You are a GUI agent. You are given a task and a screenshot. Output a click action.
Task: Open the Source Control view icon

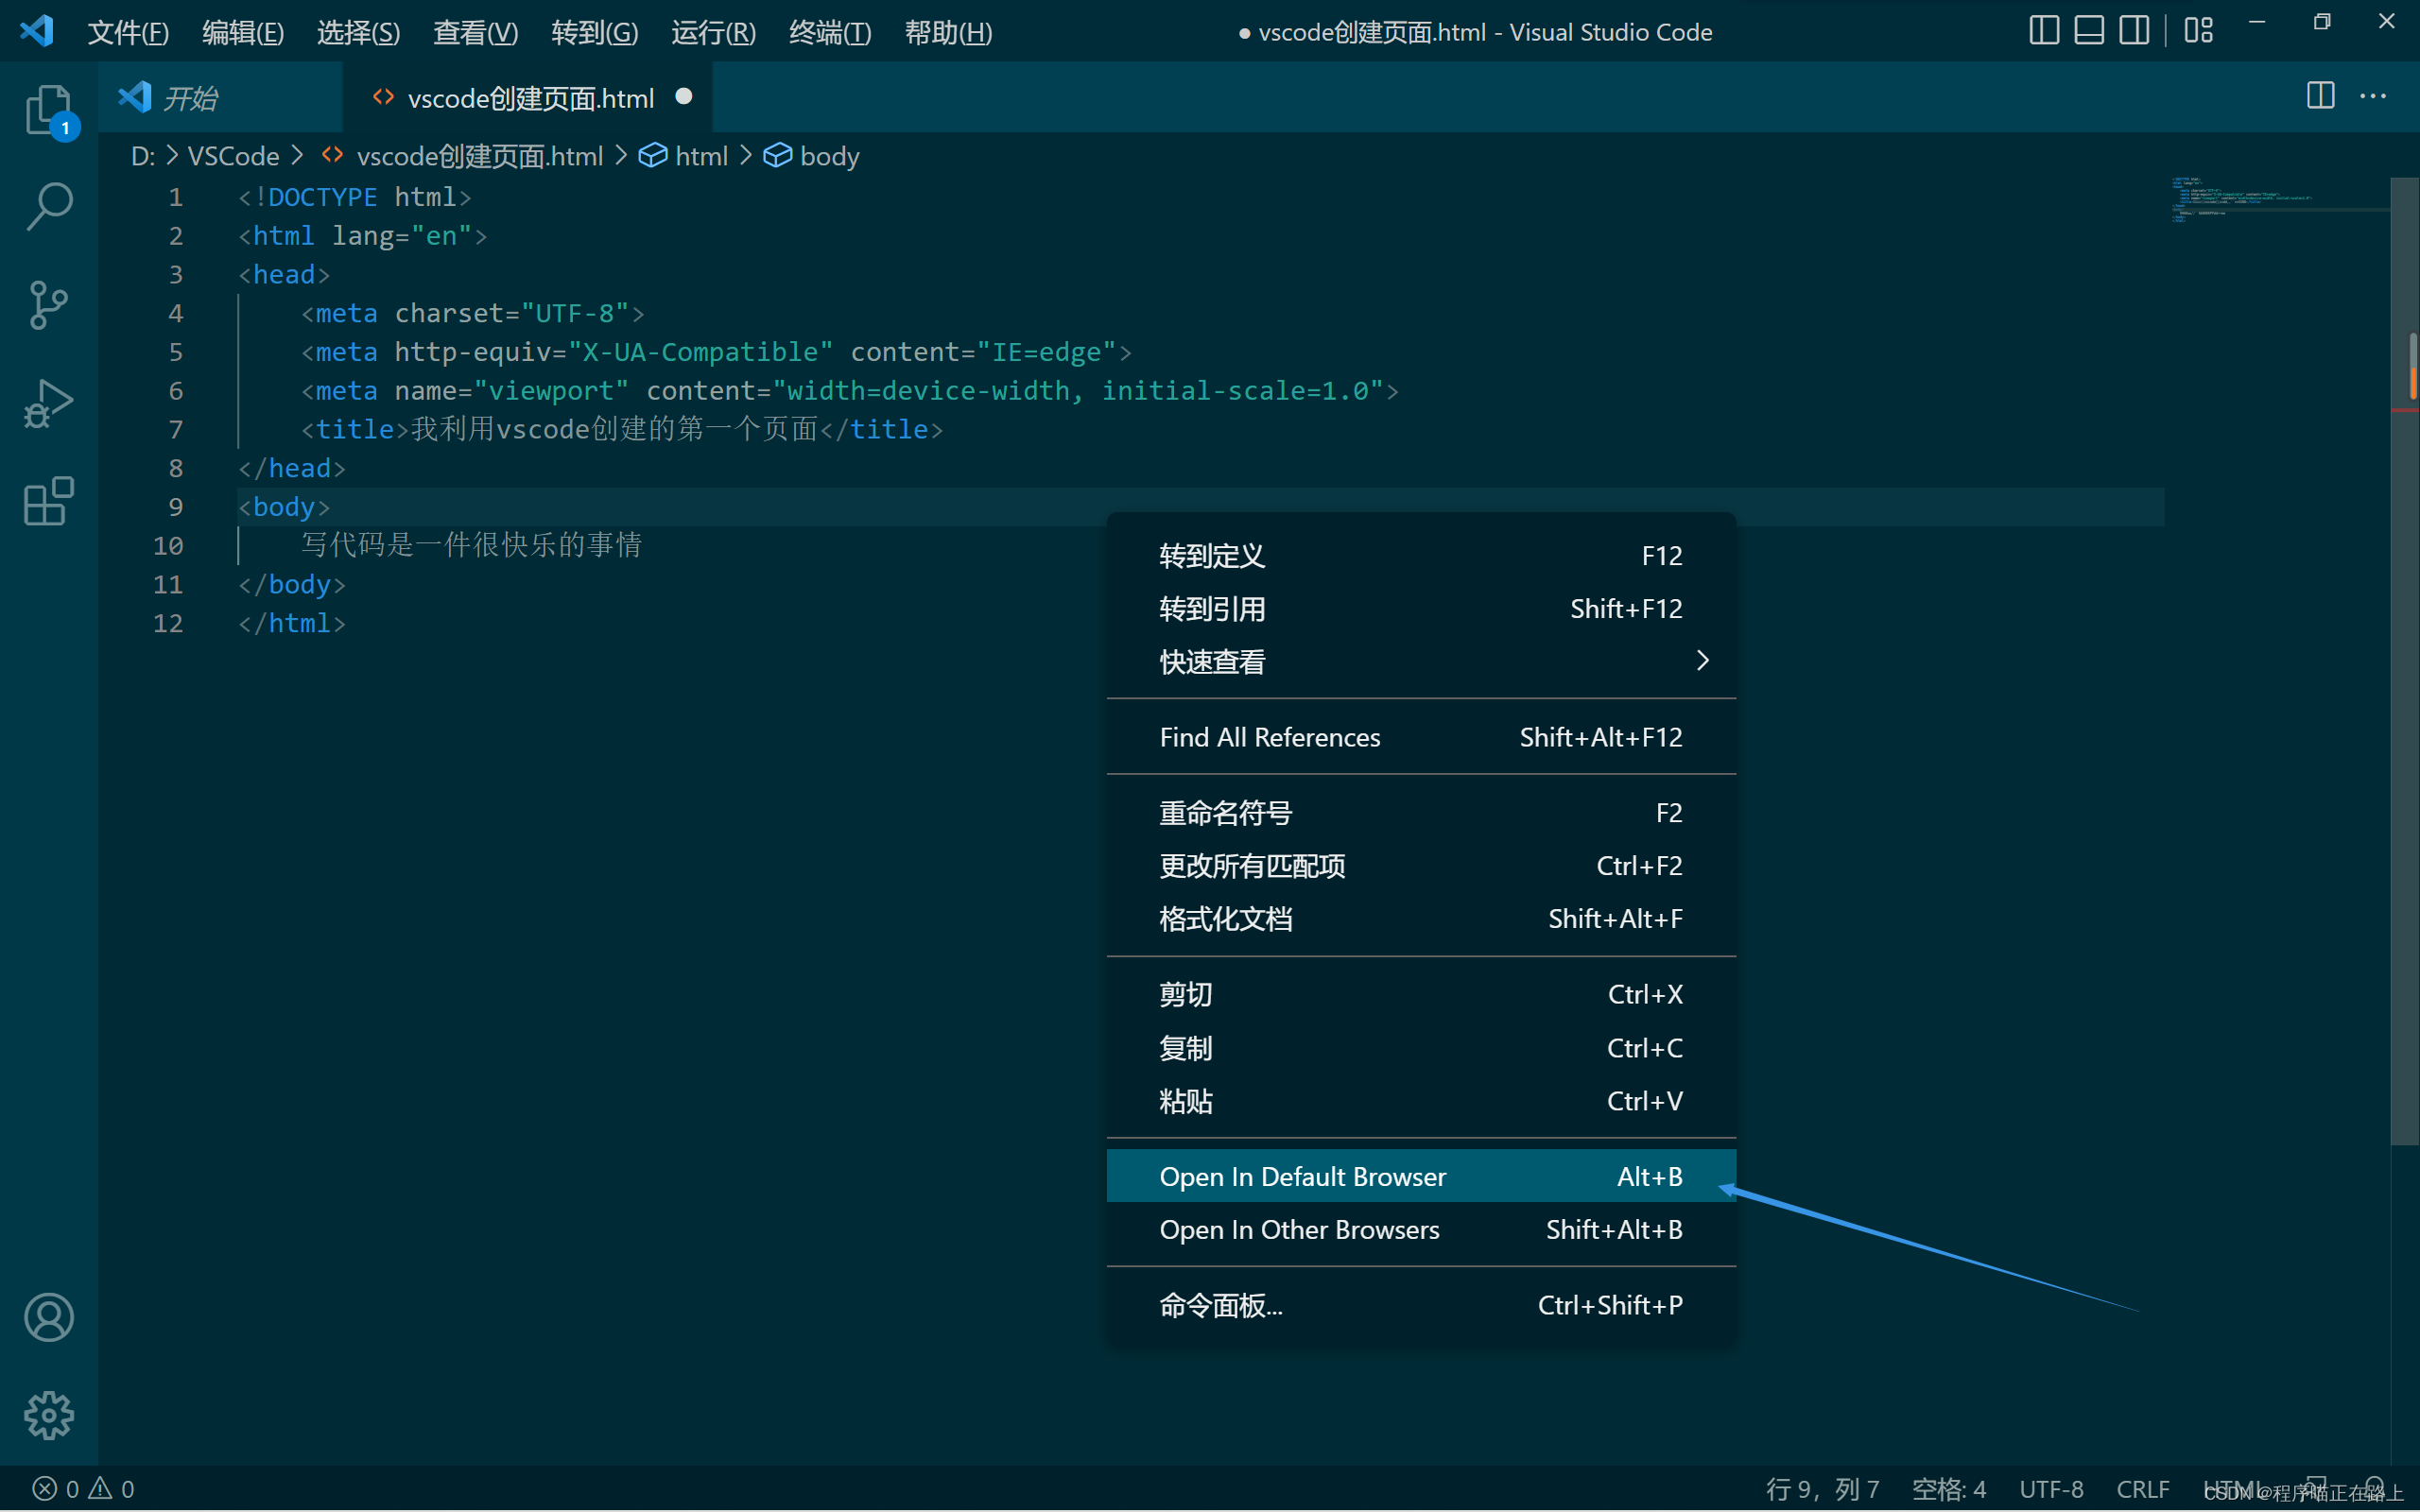[48, 305]
